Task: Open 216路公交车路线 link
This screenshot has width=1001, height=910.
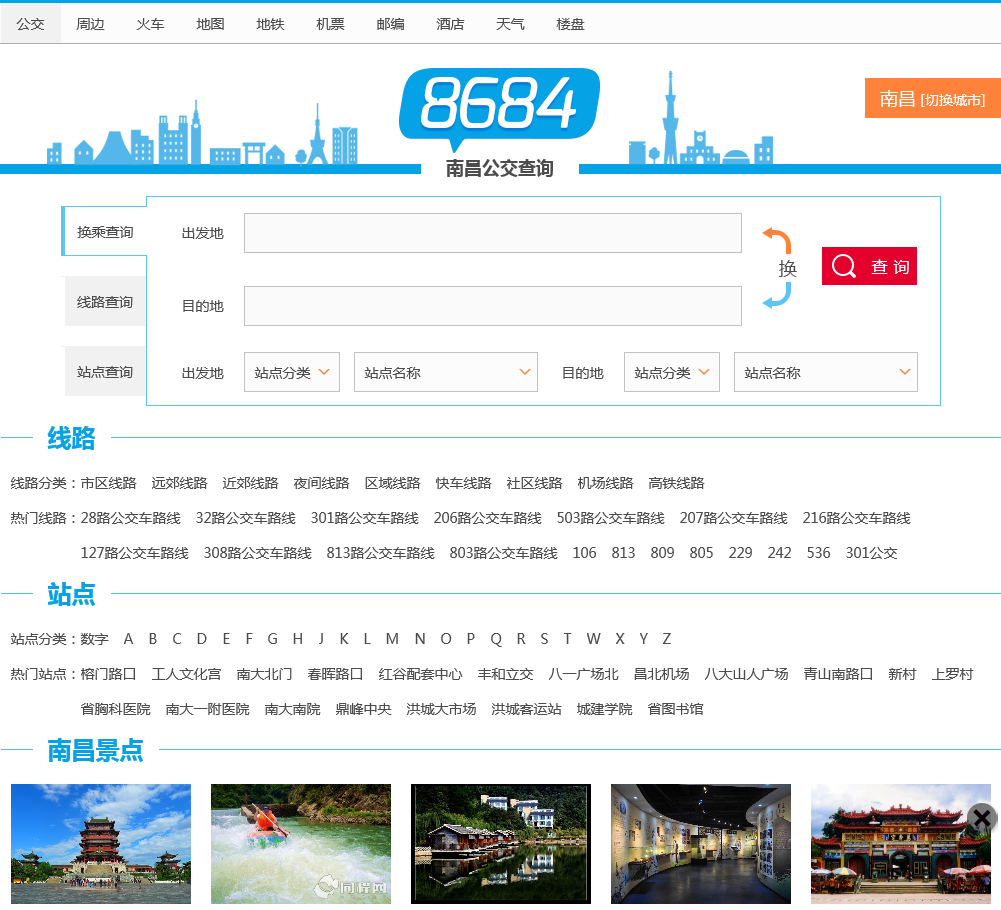Action: [x=857, y=518]
